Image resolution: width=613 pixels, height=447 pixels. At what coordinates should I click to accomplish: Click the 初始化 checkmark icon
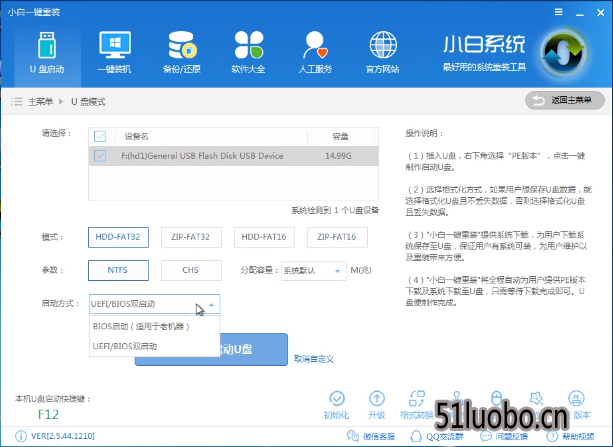(337, 399)
